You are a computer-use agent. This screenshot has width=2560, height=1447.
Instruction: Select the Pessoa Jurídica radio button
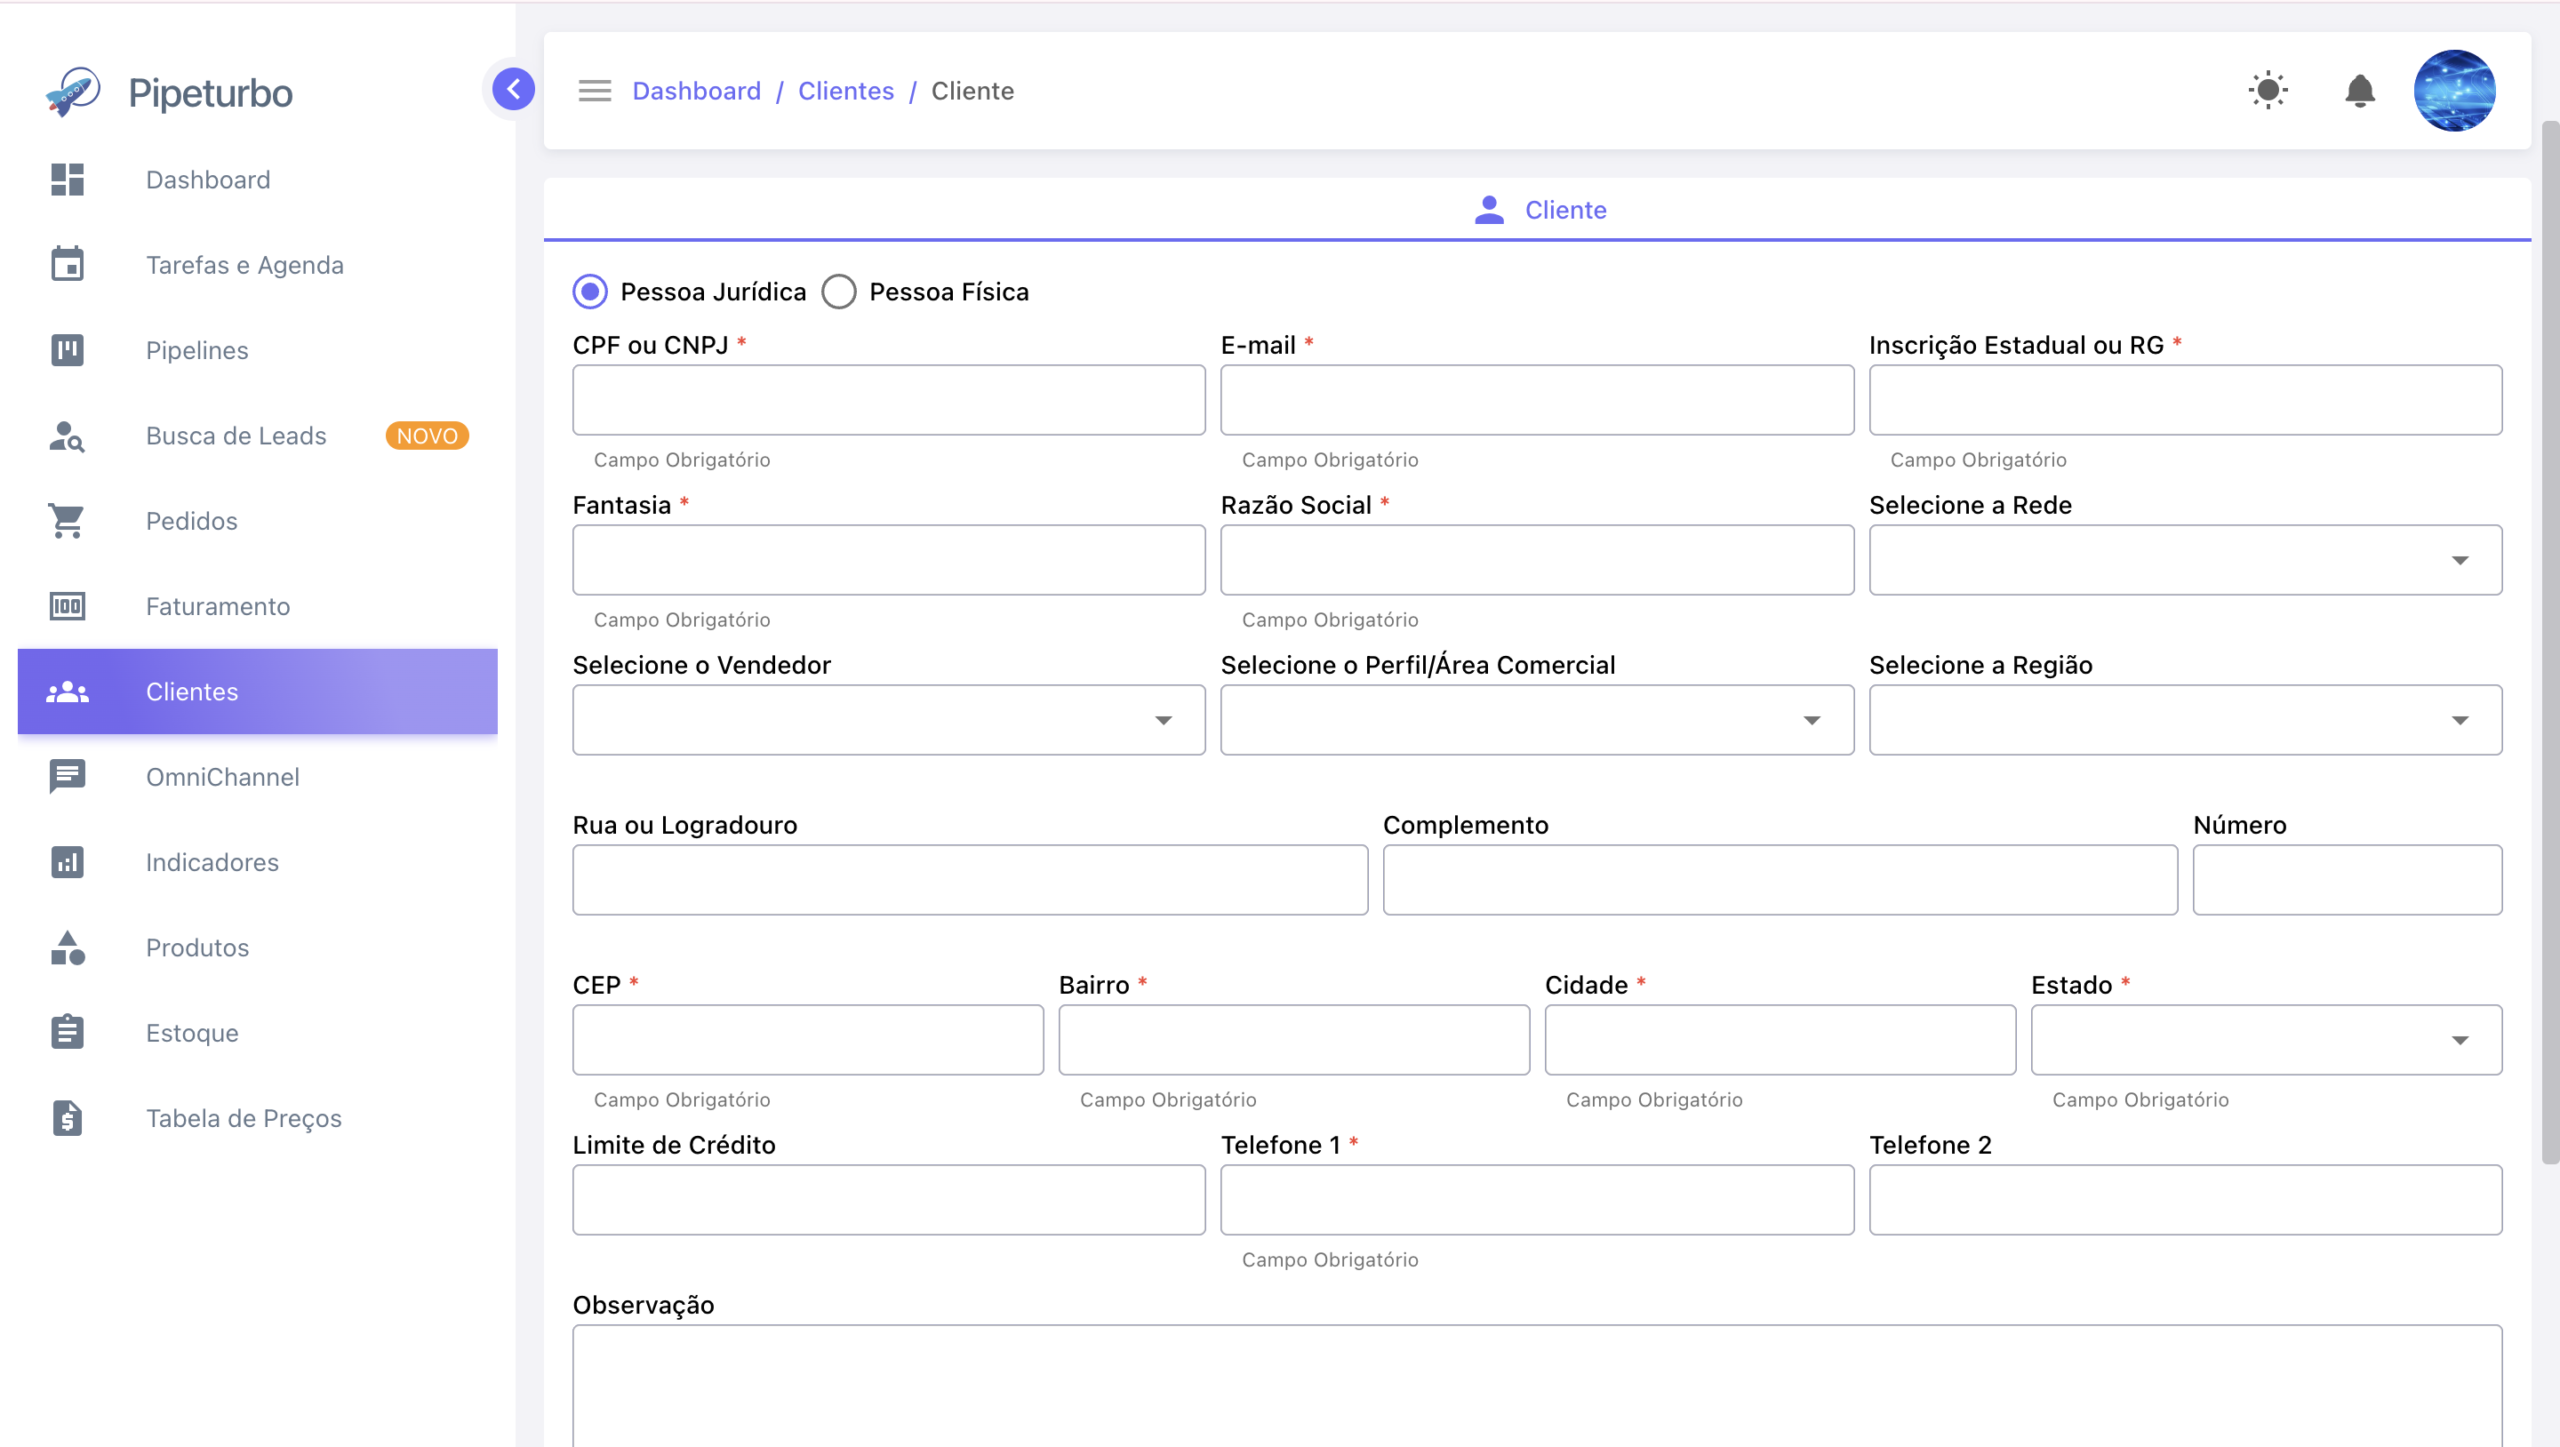pyautogui.click(x=590, y=292)
